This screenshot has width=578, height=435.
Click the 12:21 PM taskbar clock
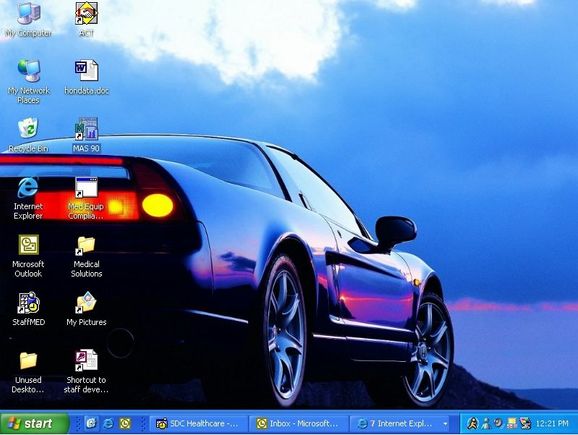(x=552, y=424)
